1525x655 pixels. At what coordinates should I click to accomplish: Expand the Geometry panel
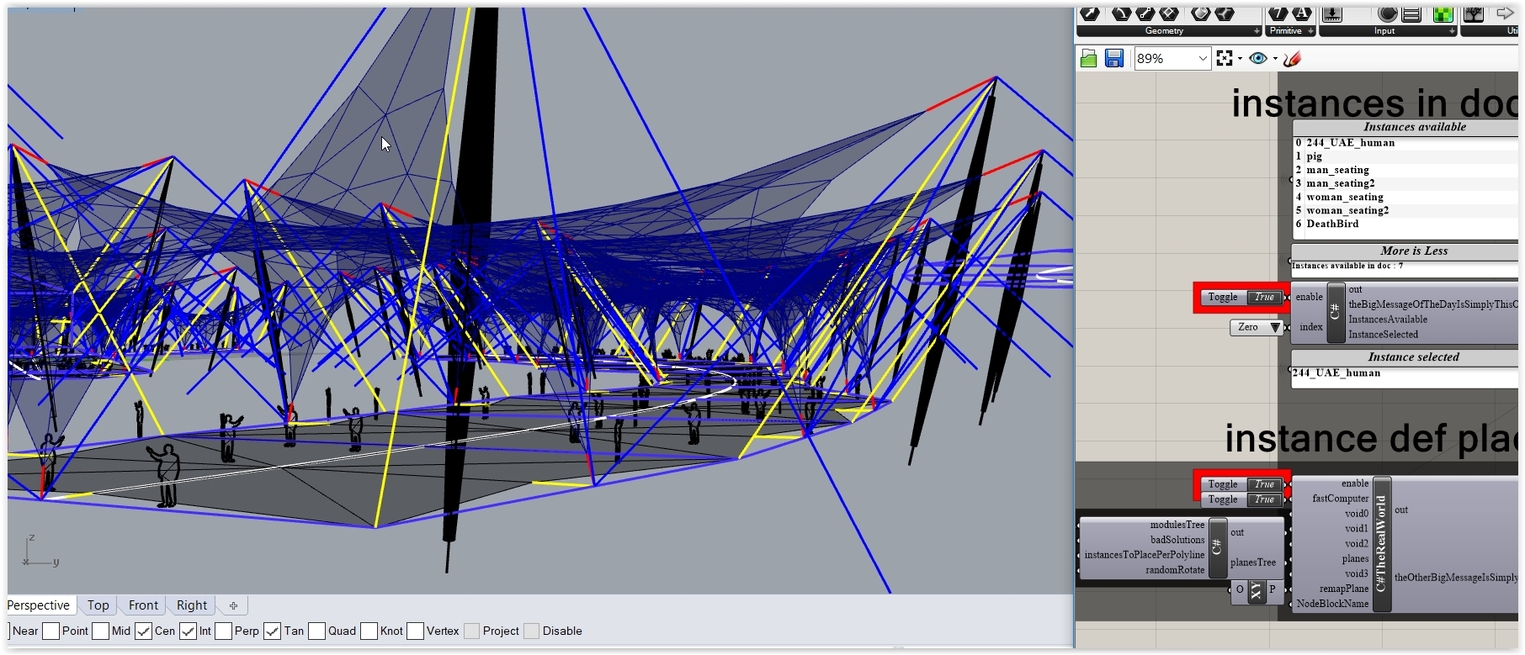pyautogui.click(x=1256, y=31)
